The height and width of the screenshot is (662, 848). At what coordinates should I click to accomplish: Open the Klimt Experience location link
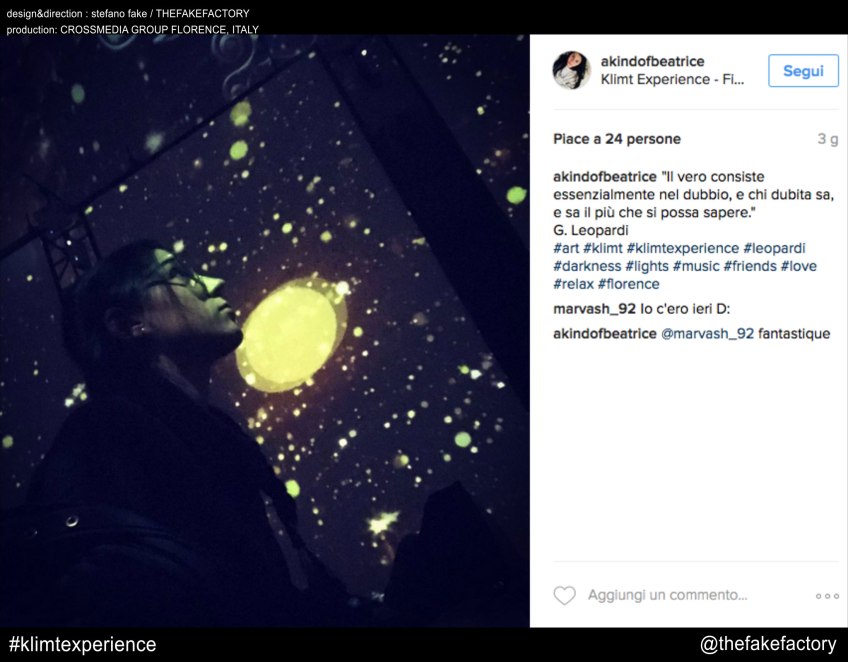672,80
